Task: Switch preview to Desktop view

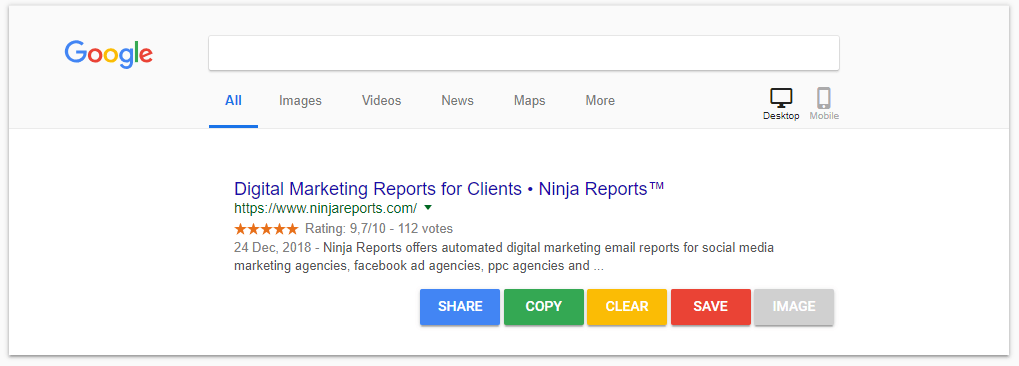Action: point(781,104)
